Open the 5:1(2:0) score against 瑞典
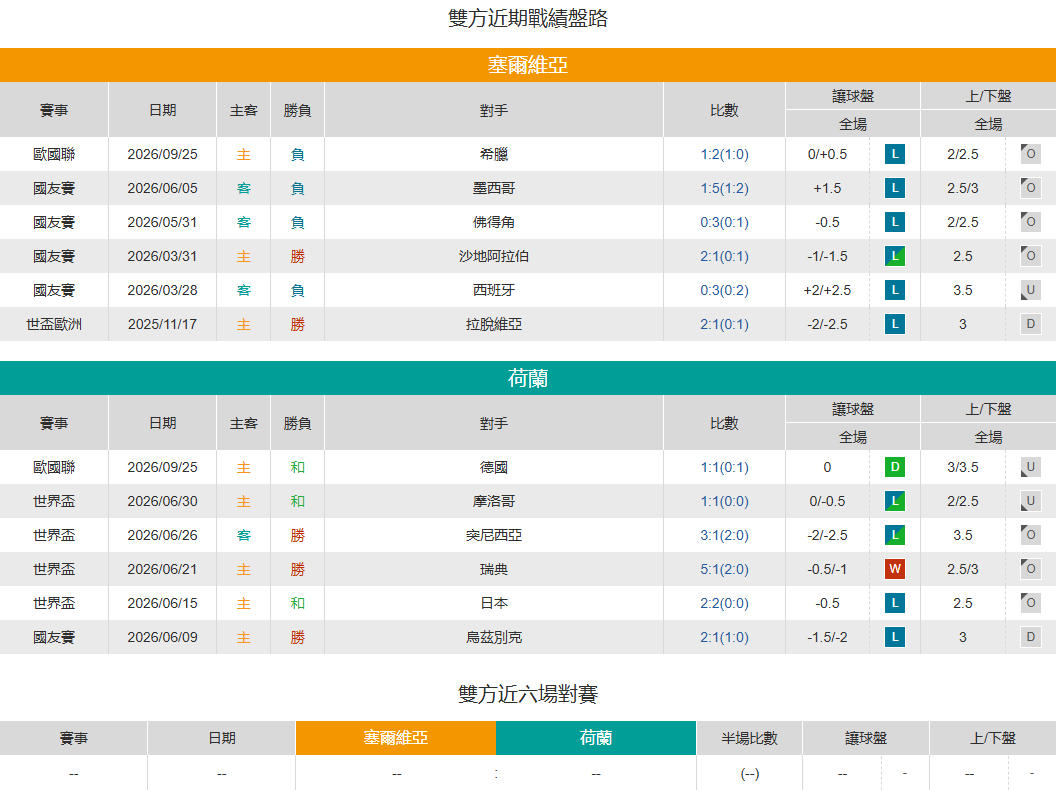This screenshot has width=1056, height=790. click(724, 569)
